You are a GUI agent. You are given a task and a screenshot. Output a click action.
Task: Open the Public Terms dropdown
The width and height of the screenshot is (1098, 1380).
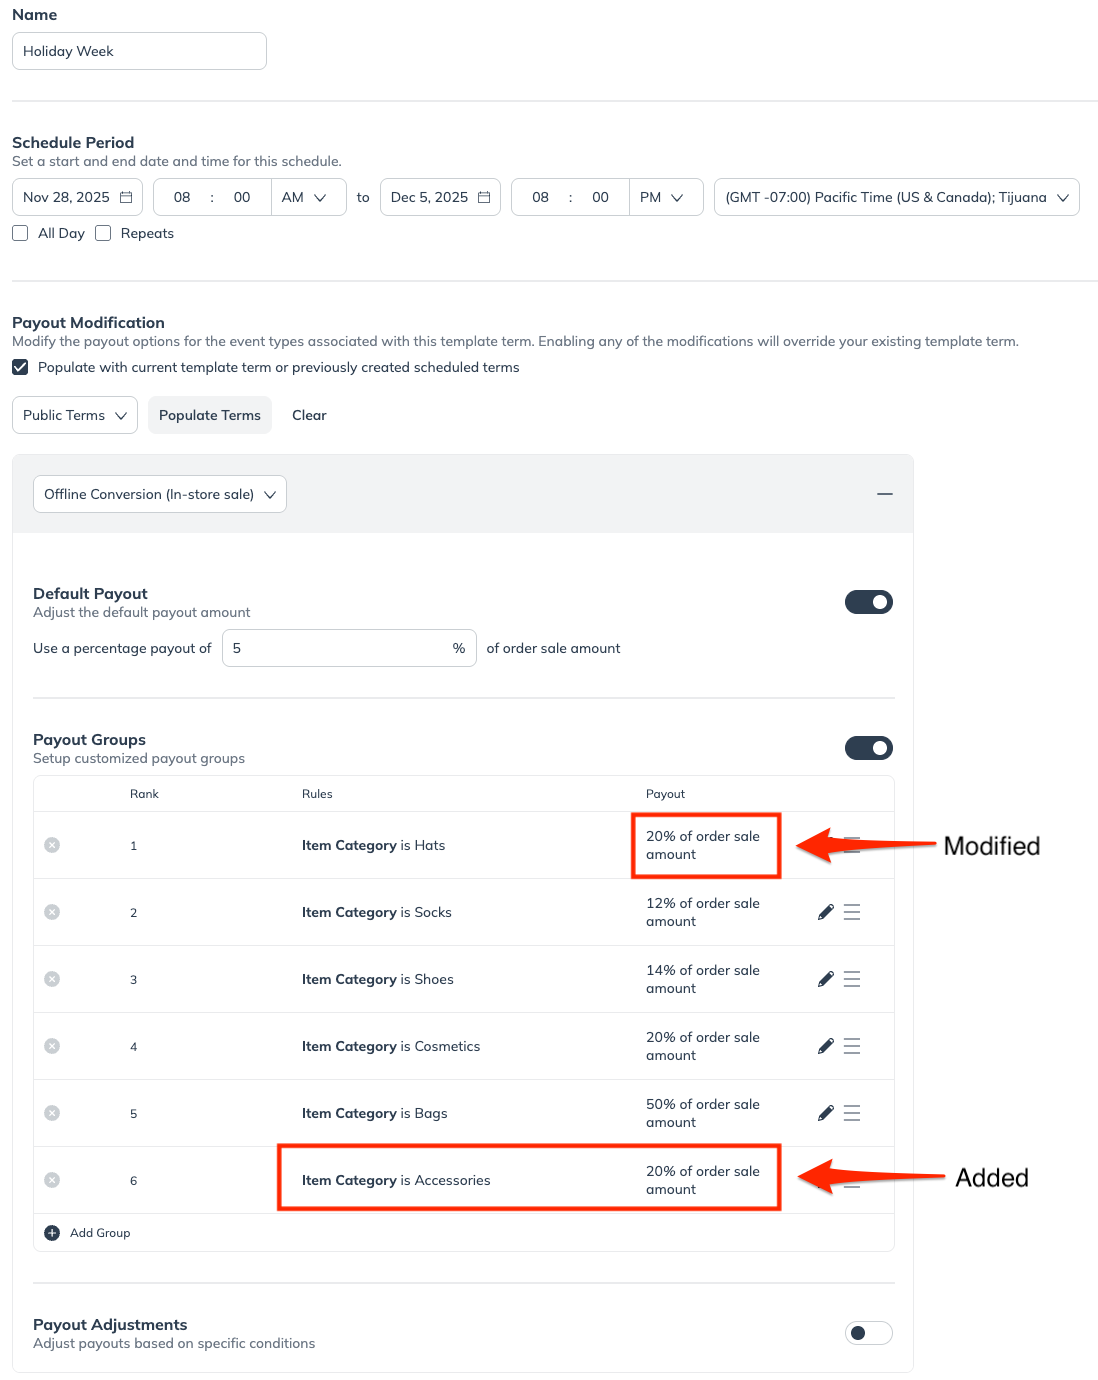point(75,415)
